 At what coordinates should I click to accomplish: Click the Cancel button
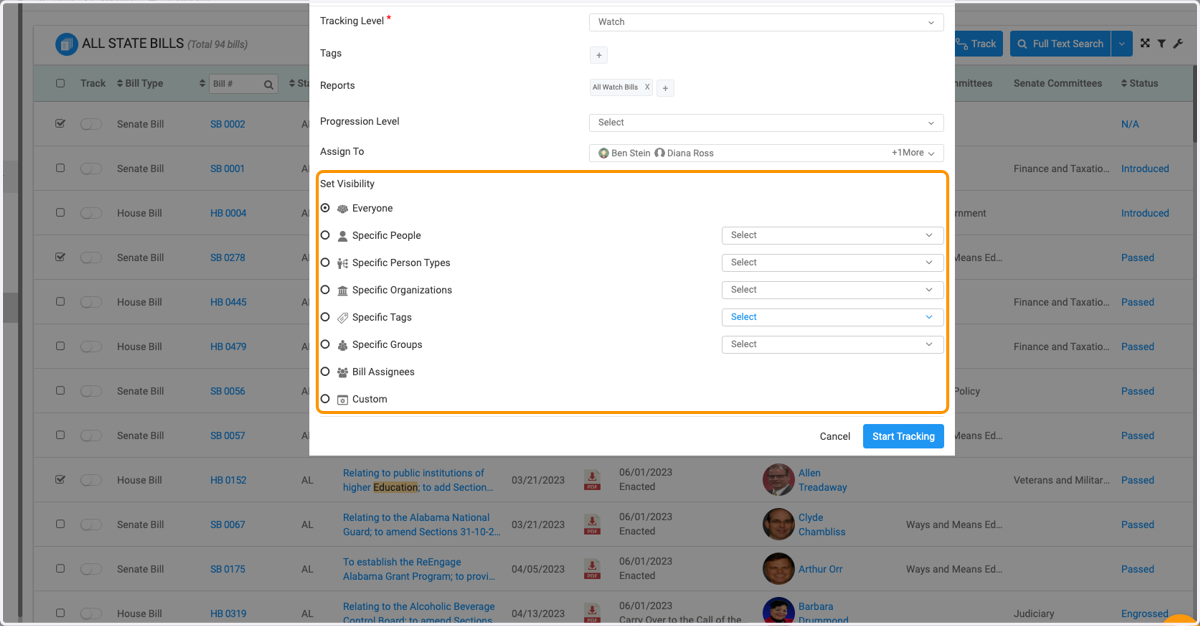[x=835, y=436]
